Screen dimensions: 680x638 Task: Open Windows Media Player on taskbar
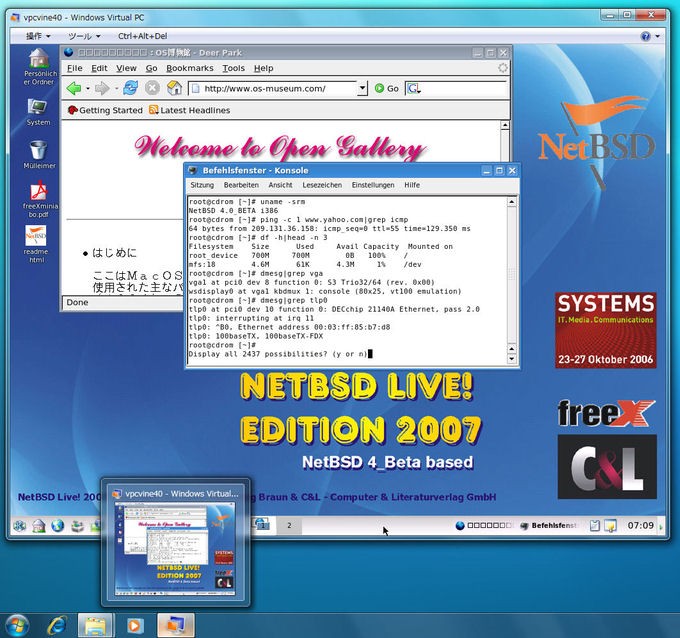click(x=134, y=625)
